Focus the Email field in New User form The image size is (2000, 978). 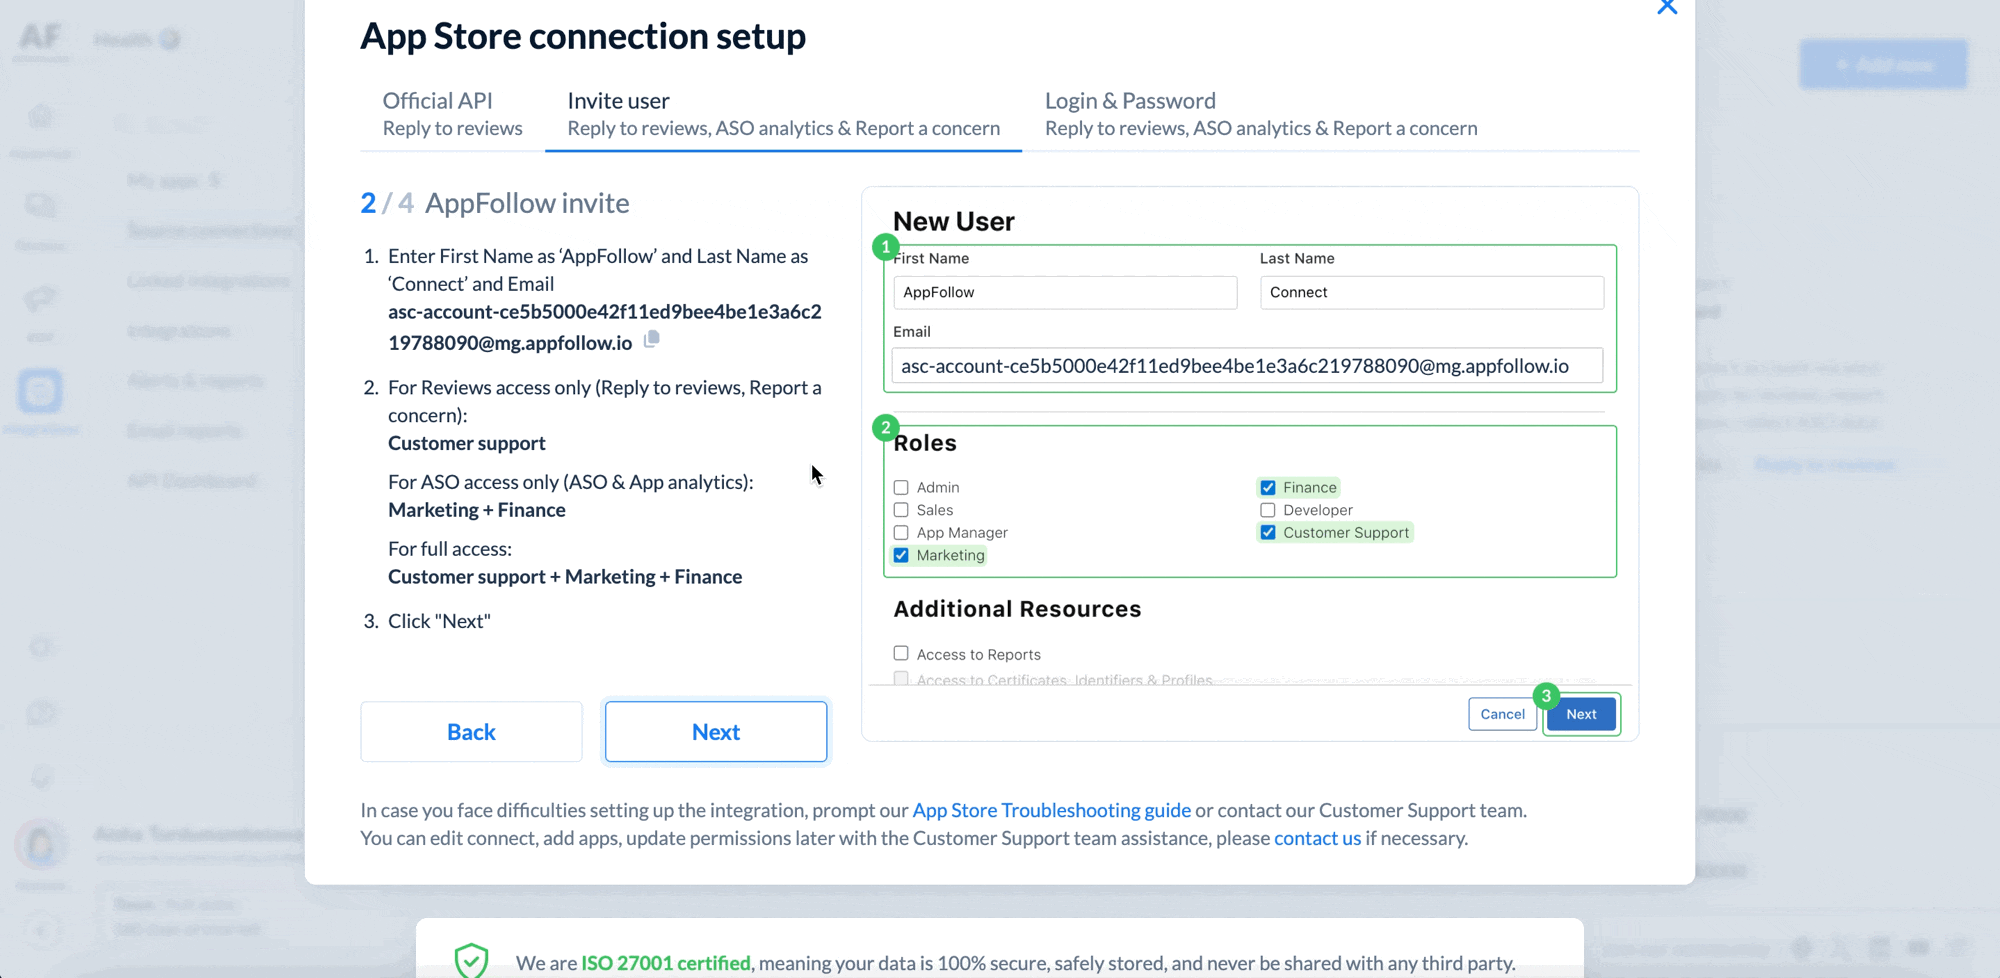(x=1247, y=366)
